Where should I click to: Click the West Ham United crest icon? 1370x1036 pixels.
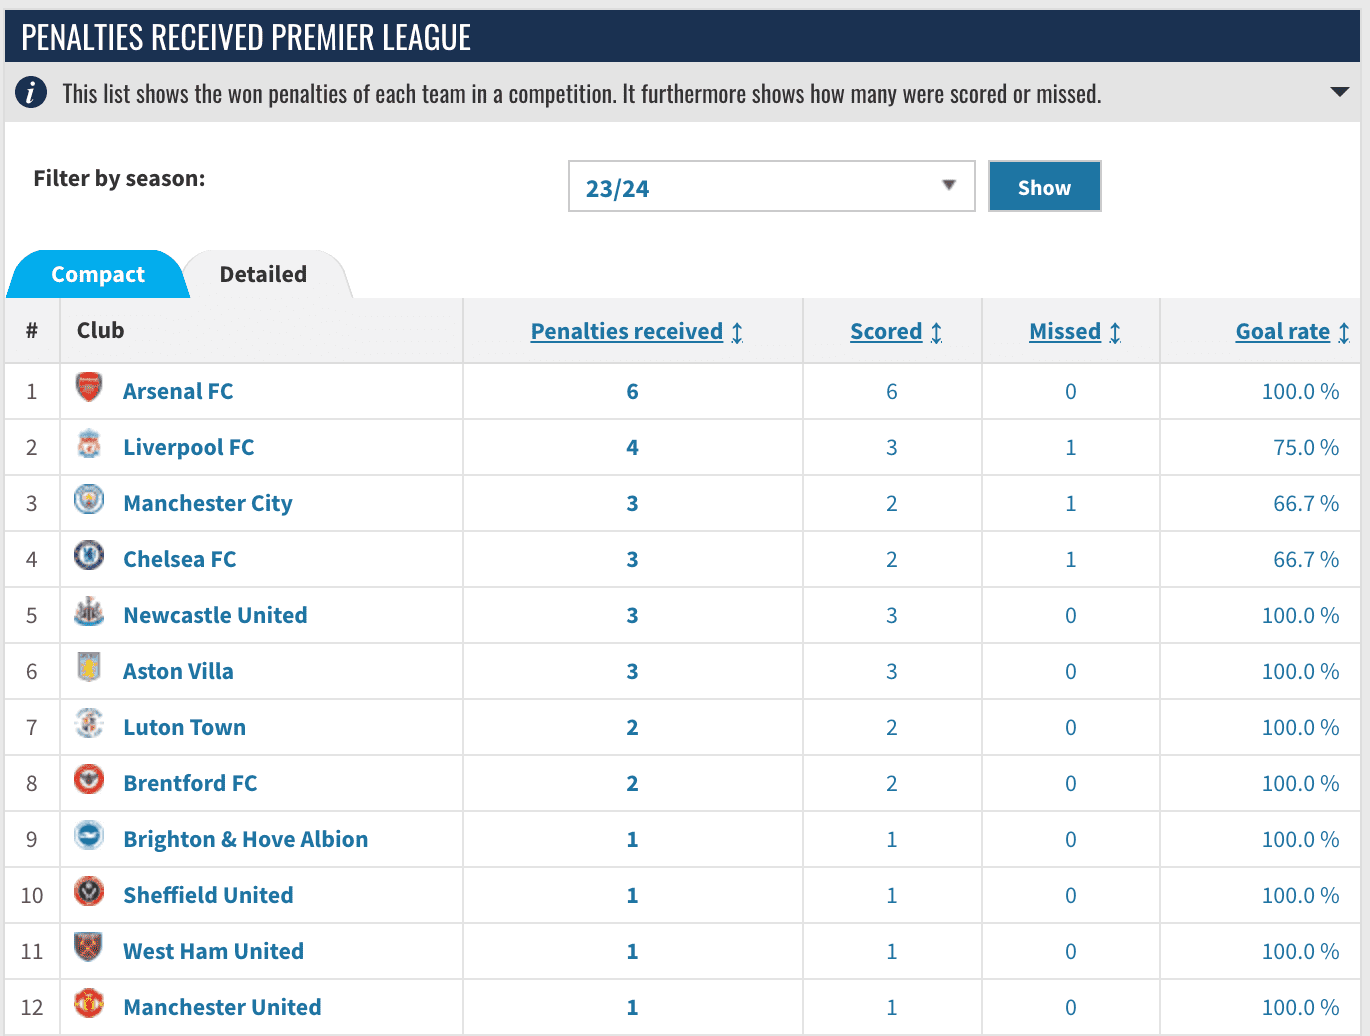(x=89, y=947)
